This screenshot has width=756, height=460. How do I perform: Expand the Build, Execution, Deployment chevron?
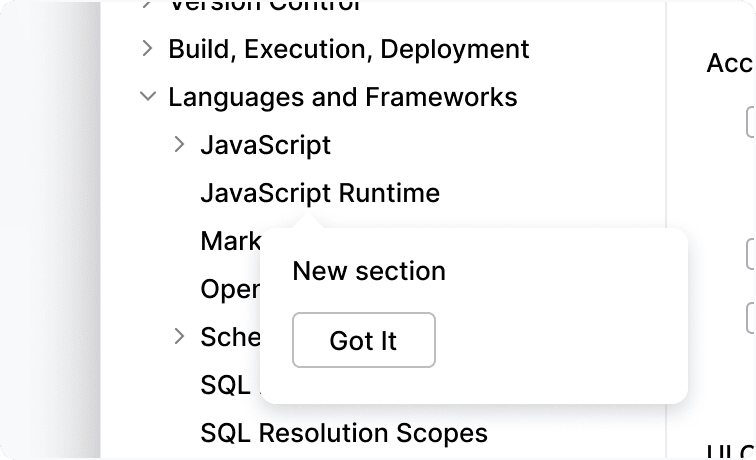point(147,48)
